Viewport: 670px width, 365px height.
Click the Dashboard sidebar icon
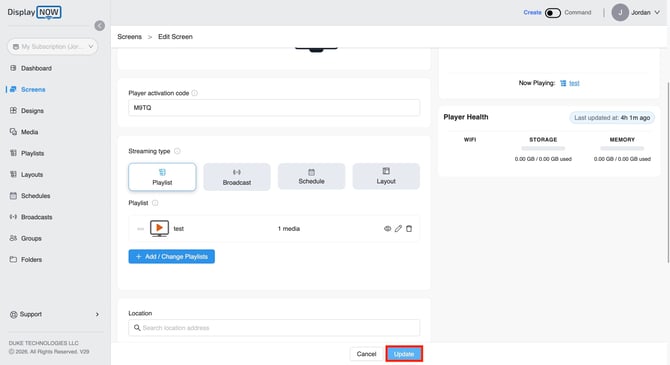coord(13,68)
